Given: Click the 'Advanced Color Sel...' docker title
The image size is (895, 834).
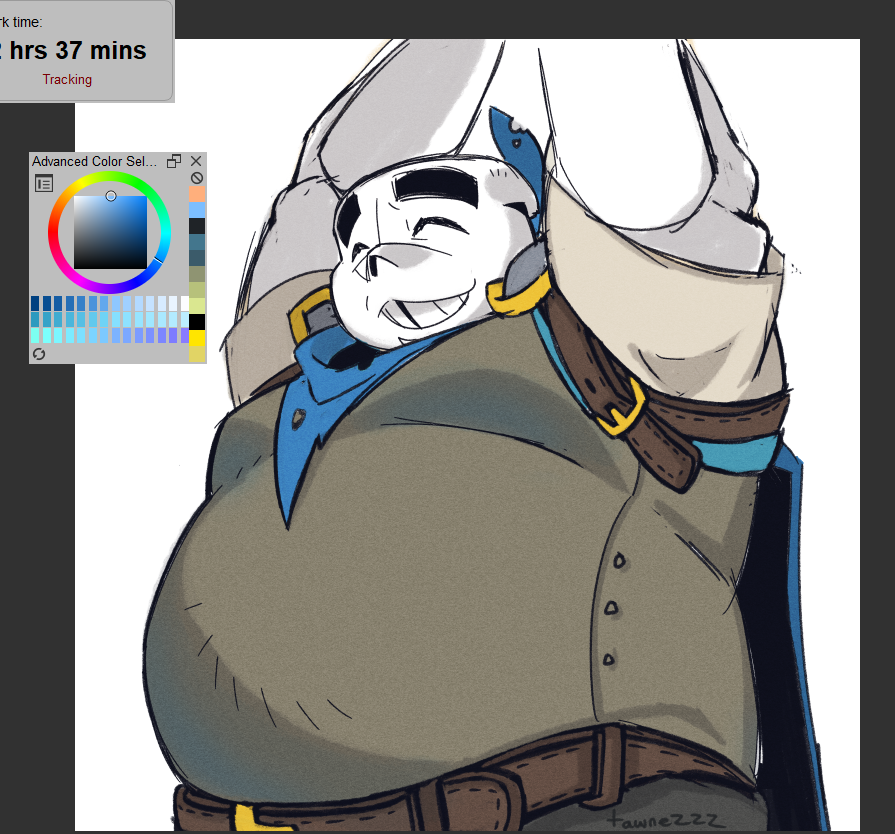Looking at the screenshot, I should (94, 162).
